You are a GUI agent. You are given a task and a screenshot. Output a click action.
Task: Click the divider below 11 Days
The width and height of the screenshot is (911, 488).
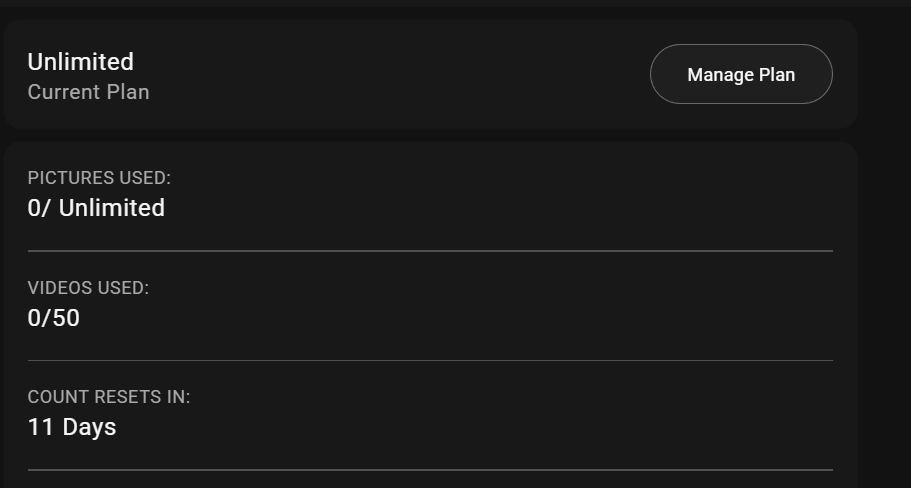[x=430, y=469]
